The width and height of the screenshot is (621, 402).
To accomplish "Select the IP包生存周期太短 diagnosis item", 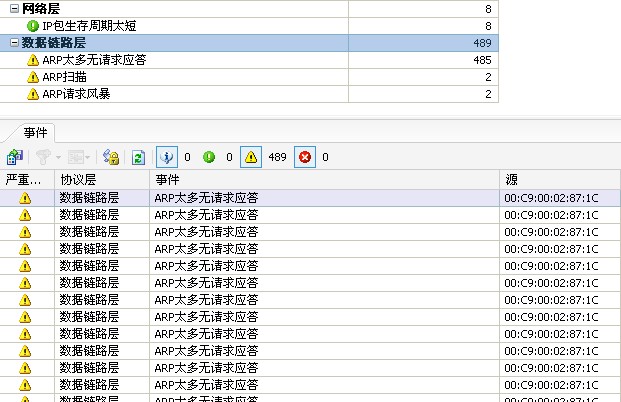I will point(249,26).
